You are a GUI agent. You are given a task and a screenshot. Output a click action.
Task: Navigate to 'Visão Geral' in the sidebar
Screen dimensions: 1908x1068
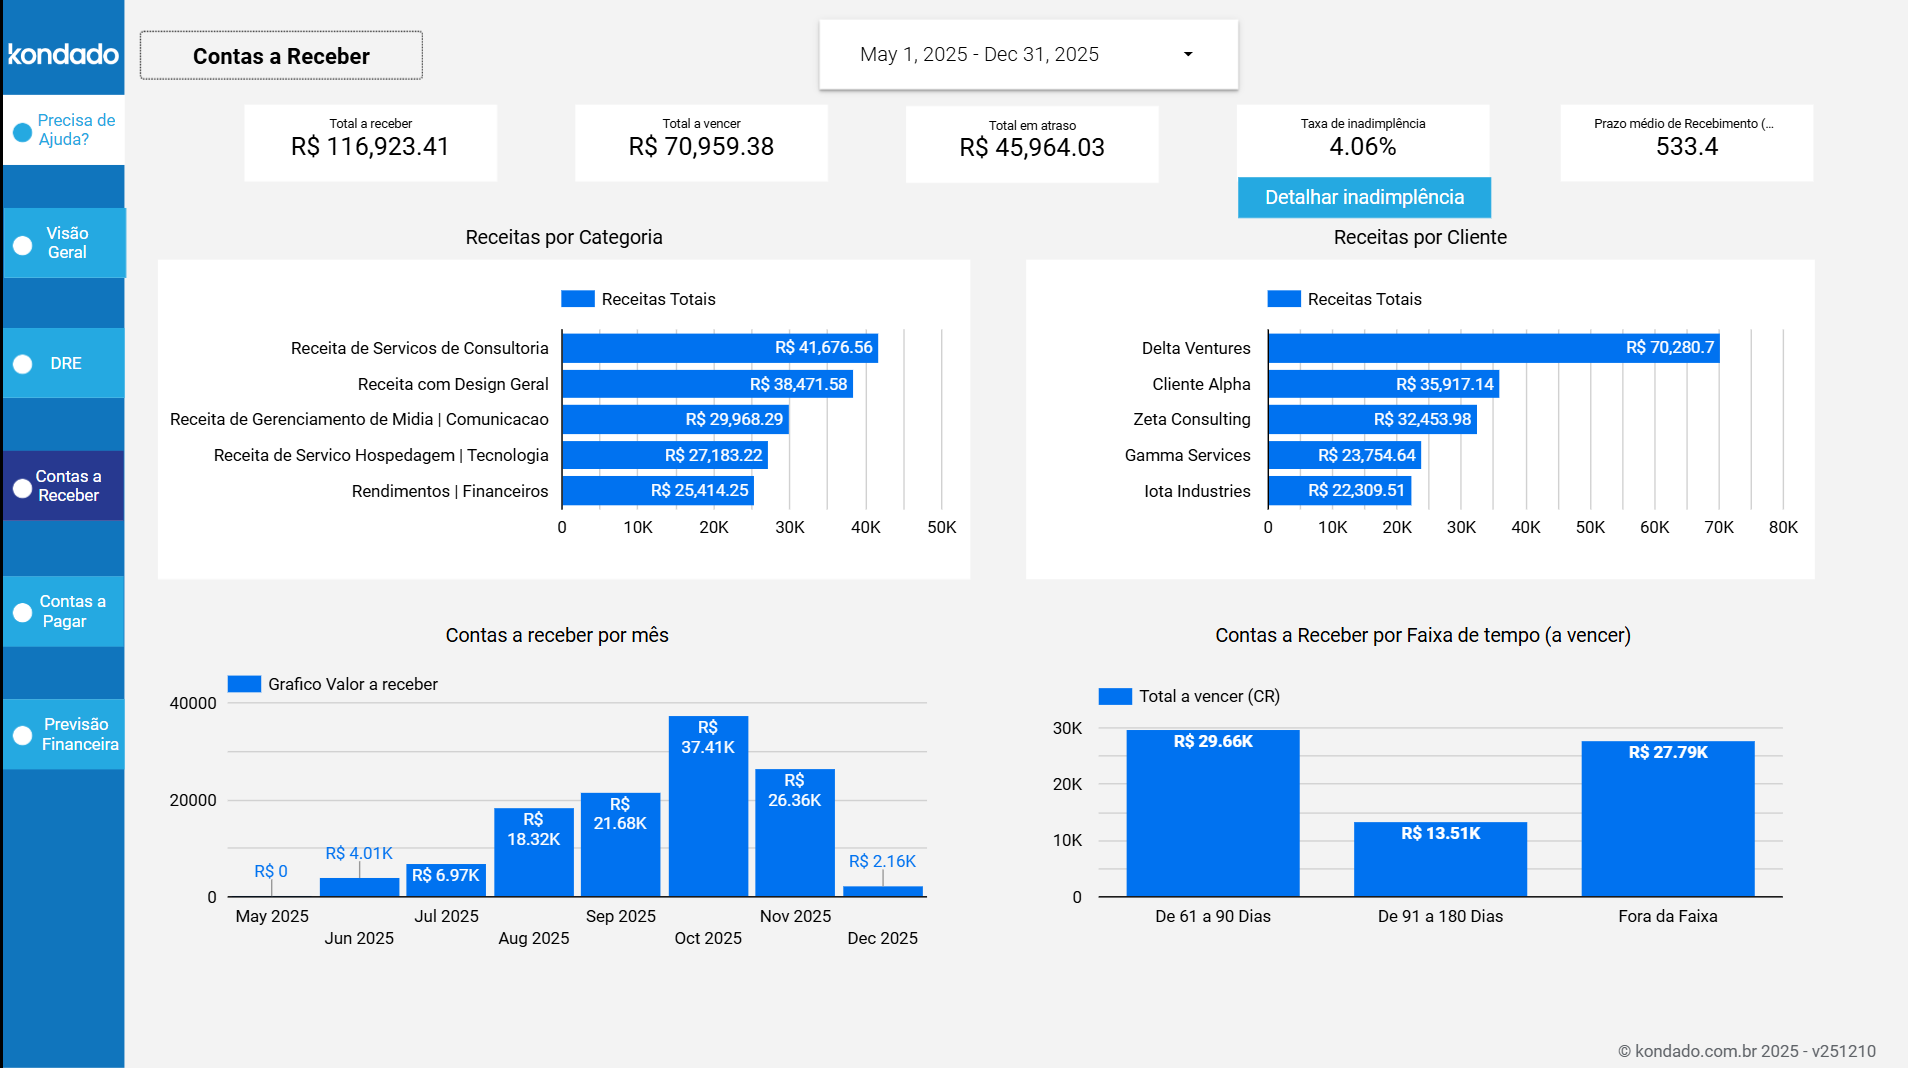(65, 243)
